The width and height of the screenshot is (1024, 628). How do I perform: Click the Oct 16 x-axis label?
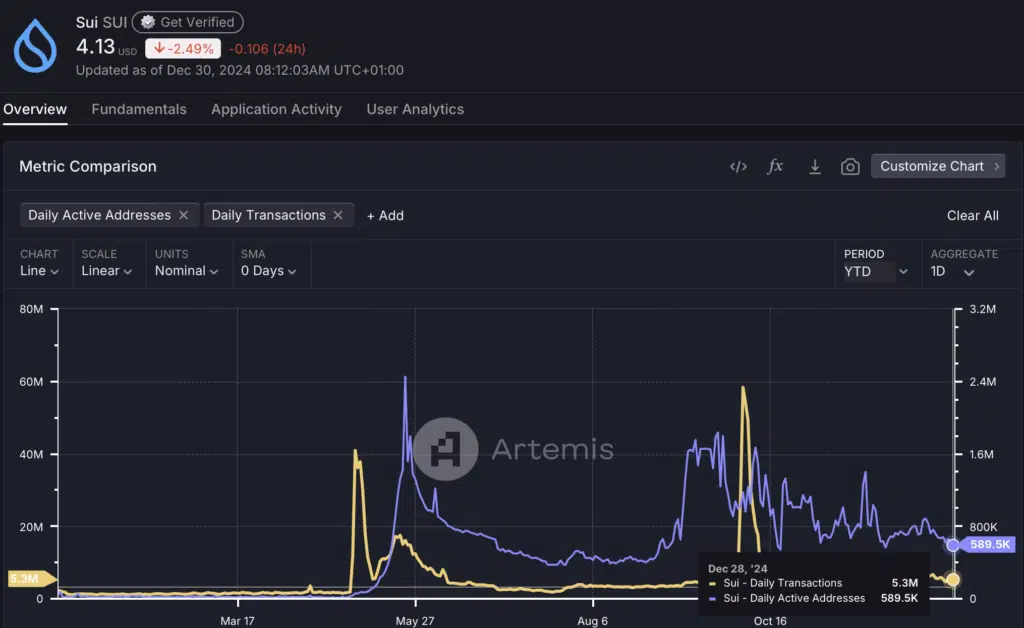770,621
